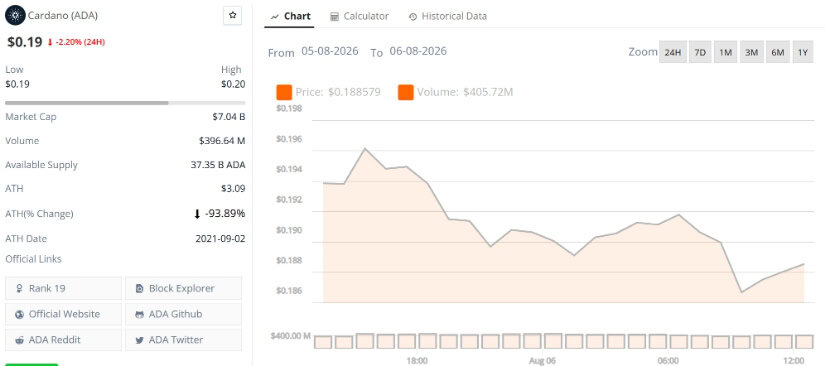Click the To date field 06-08-2026
Screen dimensions: 825x366
pos(418,51)
